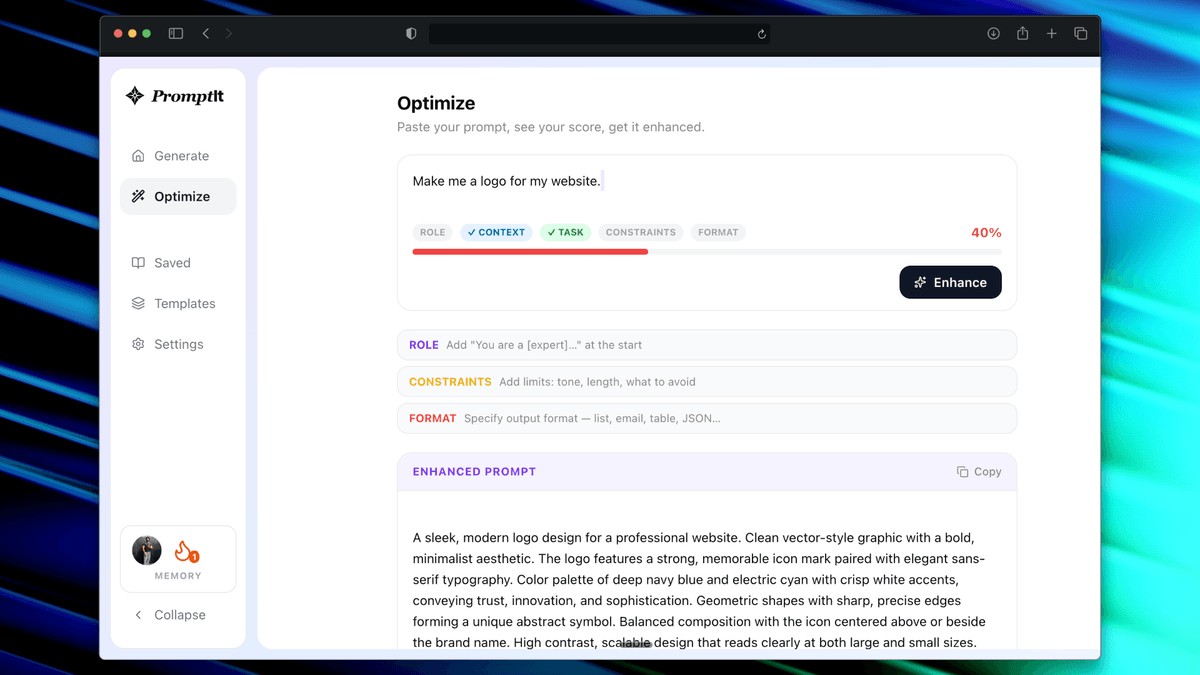Go back with browser back arrow
1200x675 pixels.
[x=206, y=33]
